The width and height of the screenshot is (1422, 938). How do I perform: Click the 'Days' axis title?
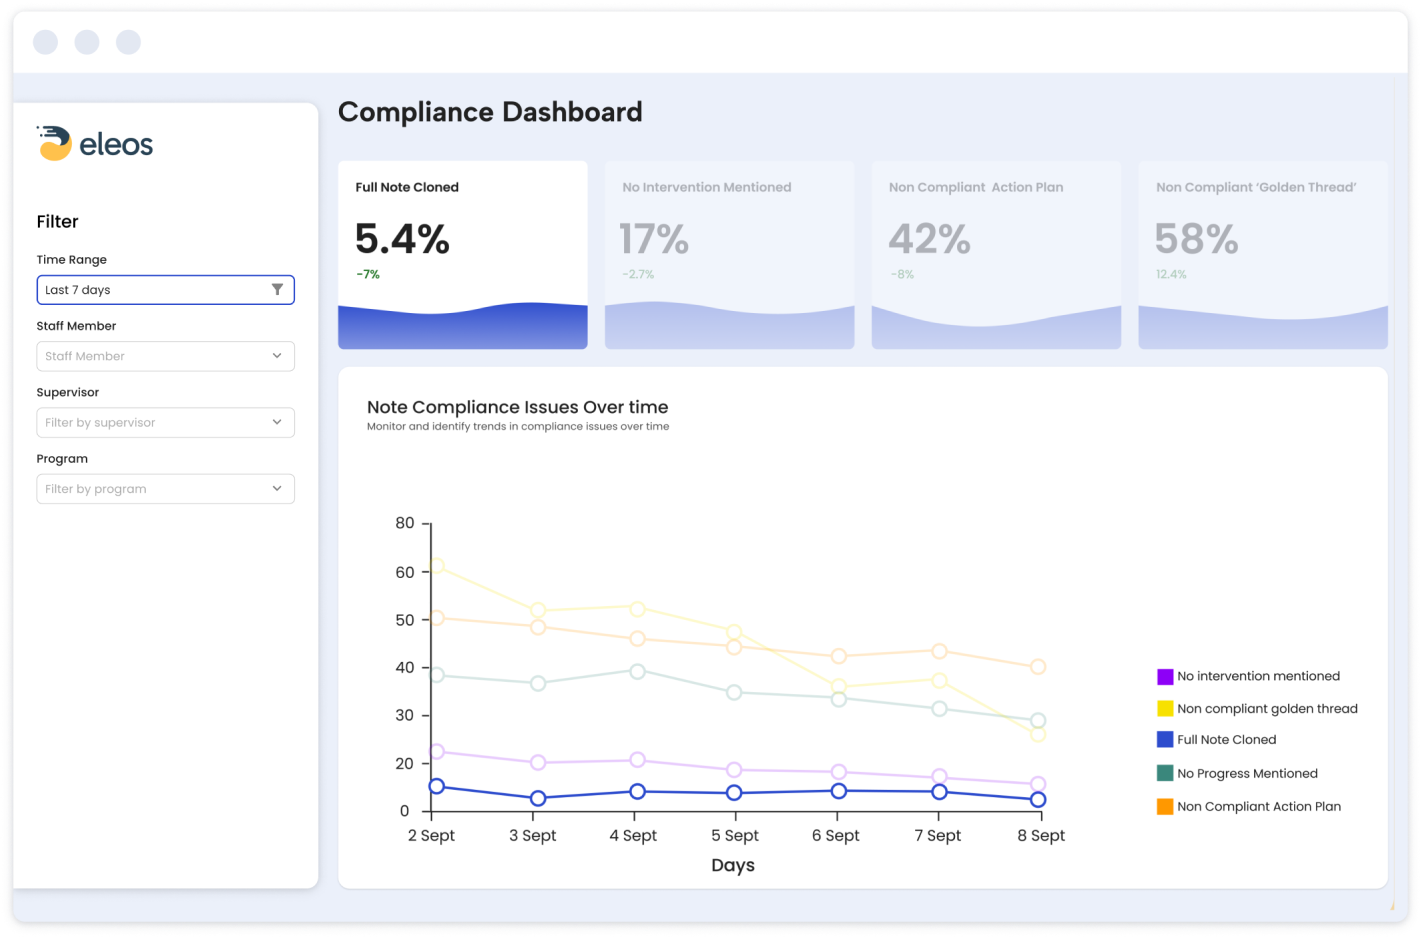click(x=733, y=865)
